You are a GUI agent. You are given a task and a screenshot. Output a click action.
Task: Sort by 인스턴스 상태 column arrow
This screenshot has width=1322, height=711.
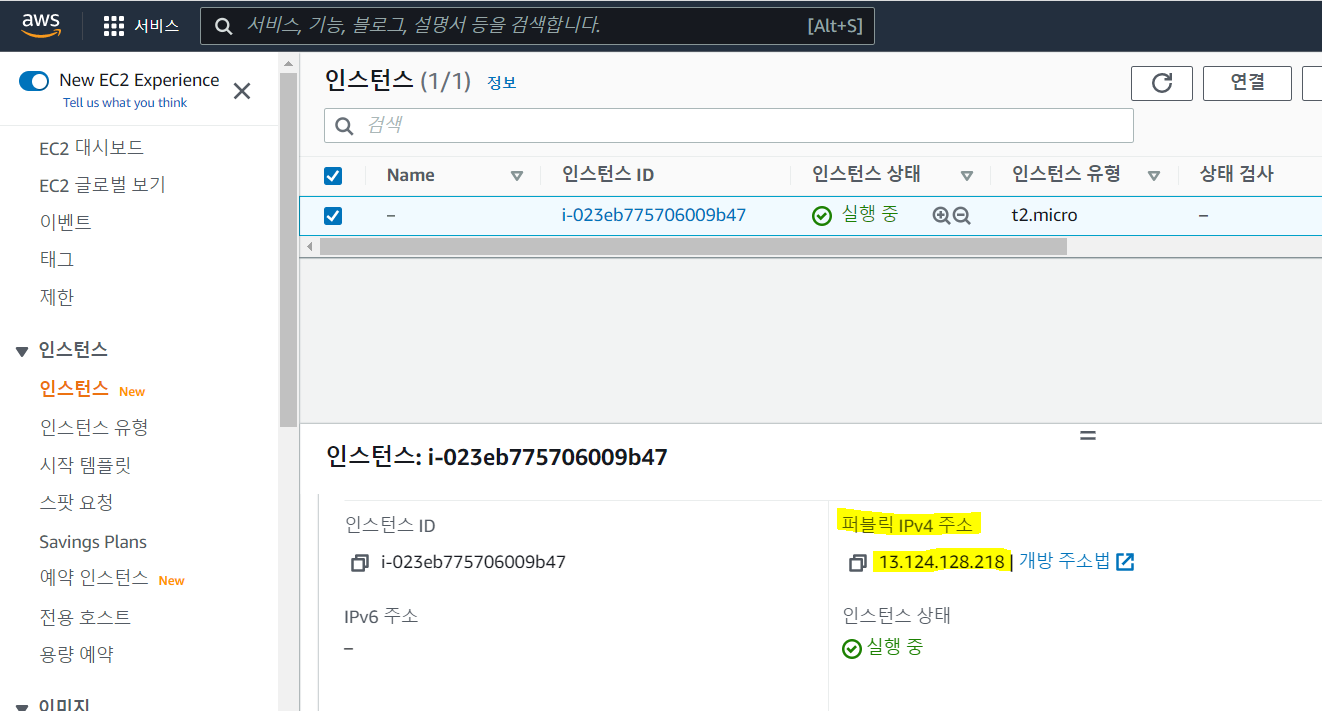coord(967,176)
